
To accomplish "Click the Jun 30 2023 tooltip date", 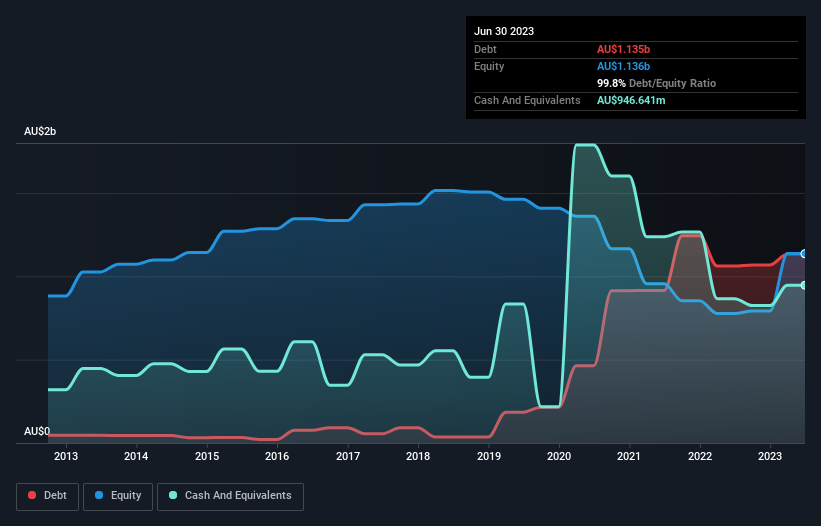I will pyautogui.click(x=504, y=31).
